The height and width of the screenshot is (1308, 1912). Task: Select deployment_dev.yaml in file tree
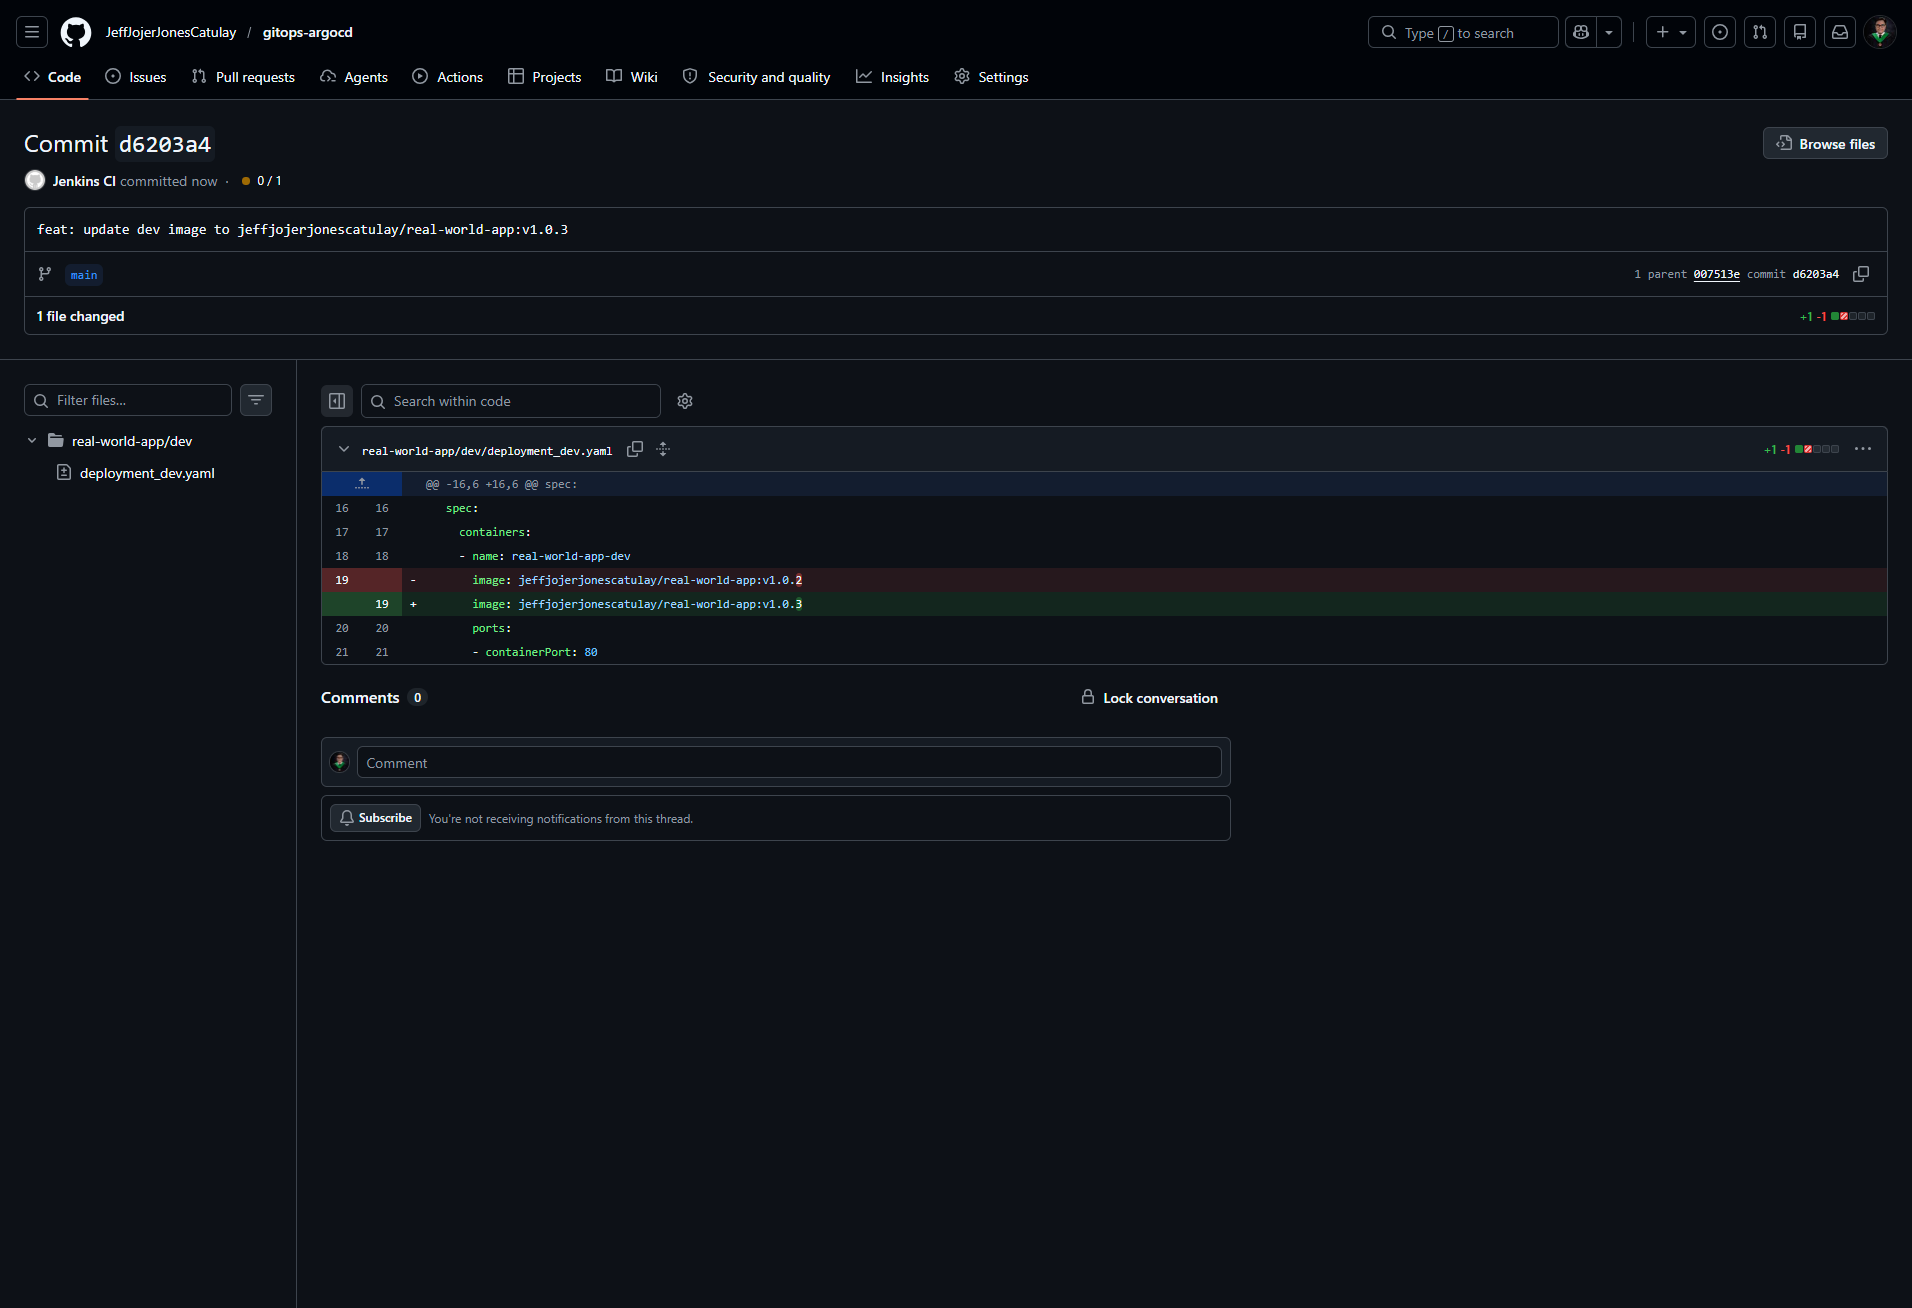pyautogui.click(x=147, y=473)
